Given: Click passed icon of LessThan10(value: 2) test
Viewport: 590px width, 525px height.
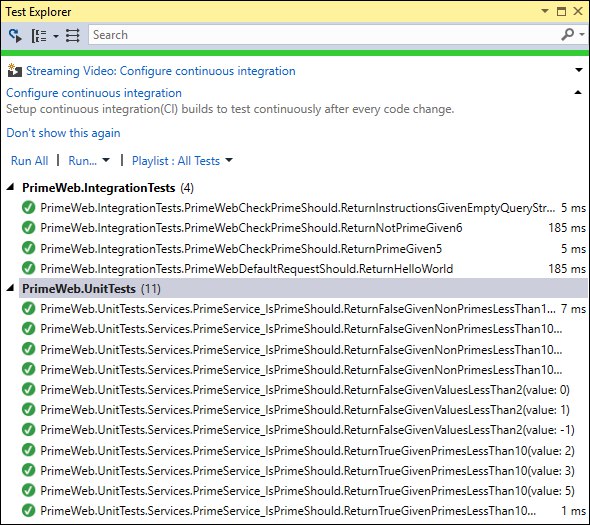Looking at the screenshot, I should [x=28, y=450].
